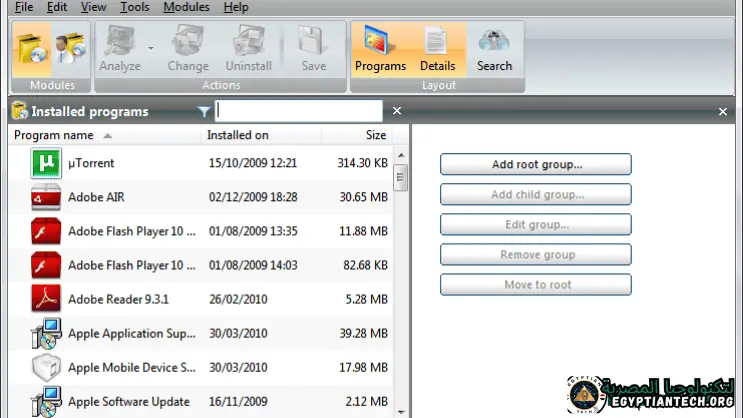Click the 39.28 MB size value
Screen dimensions: 743x418
pyautogui.click(x=363, y=334)
